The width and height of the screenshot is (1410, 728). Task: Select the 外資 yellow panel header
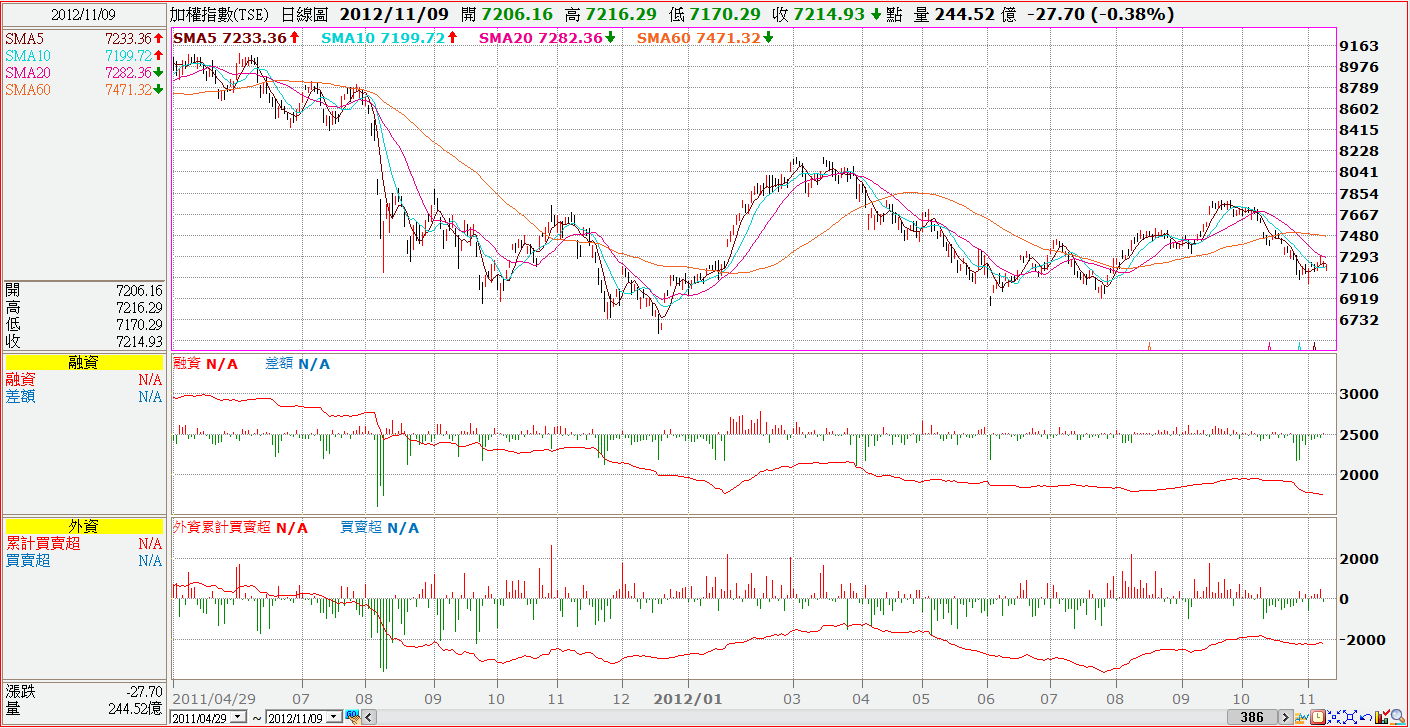83,526
